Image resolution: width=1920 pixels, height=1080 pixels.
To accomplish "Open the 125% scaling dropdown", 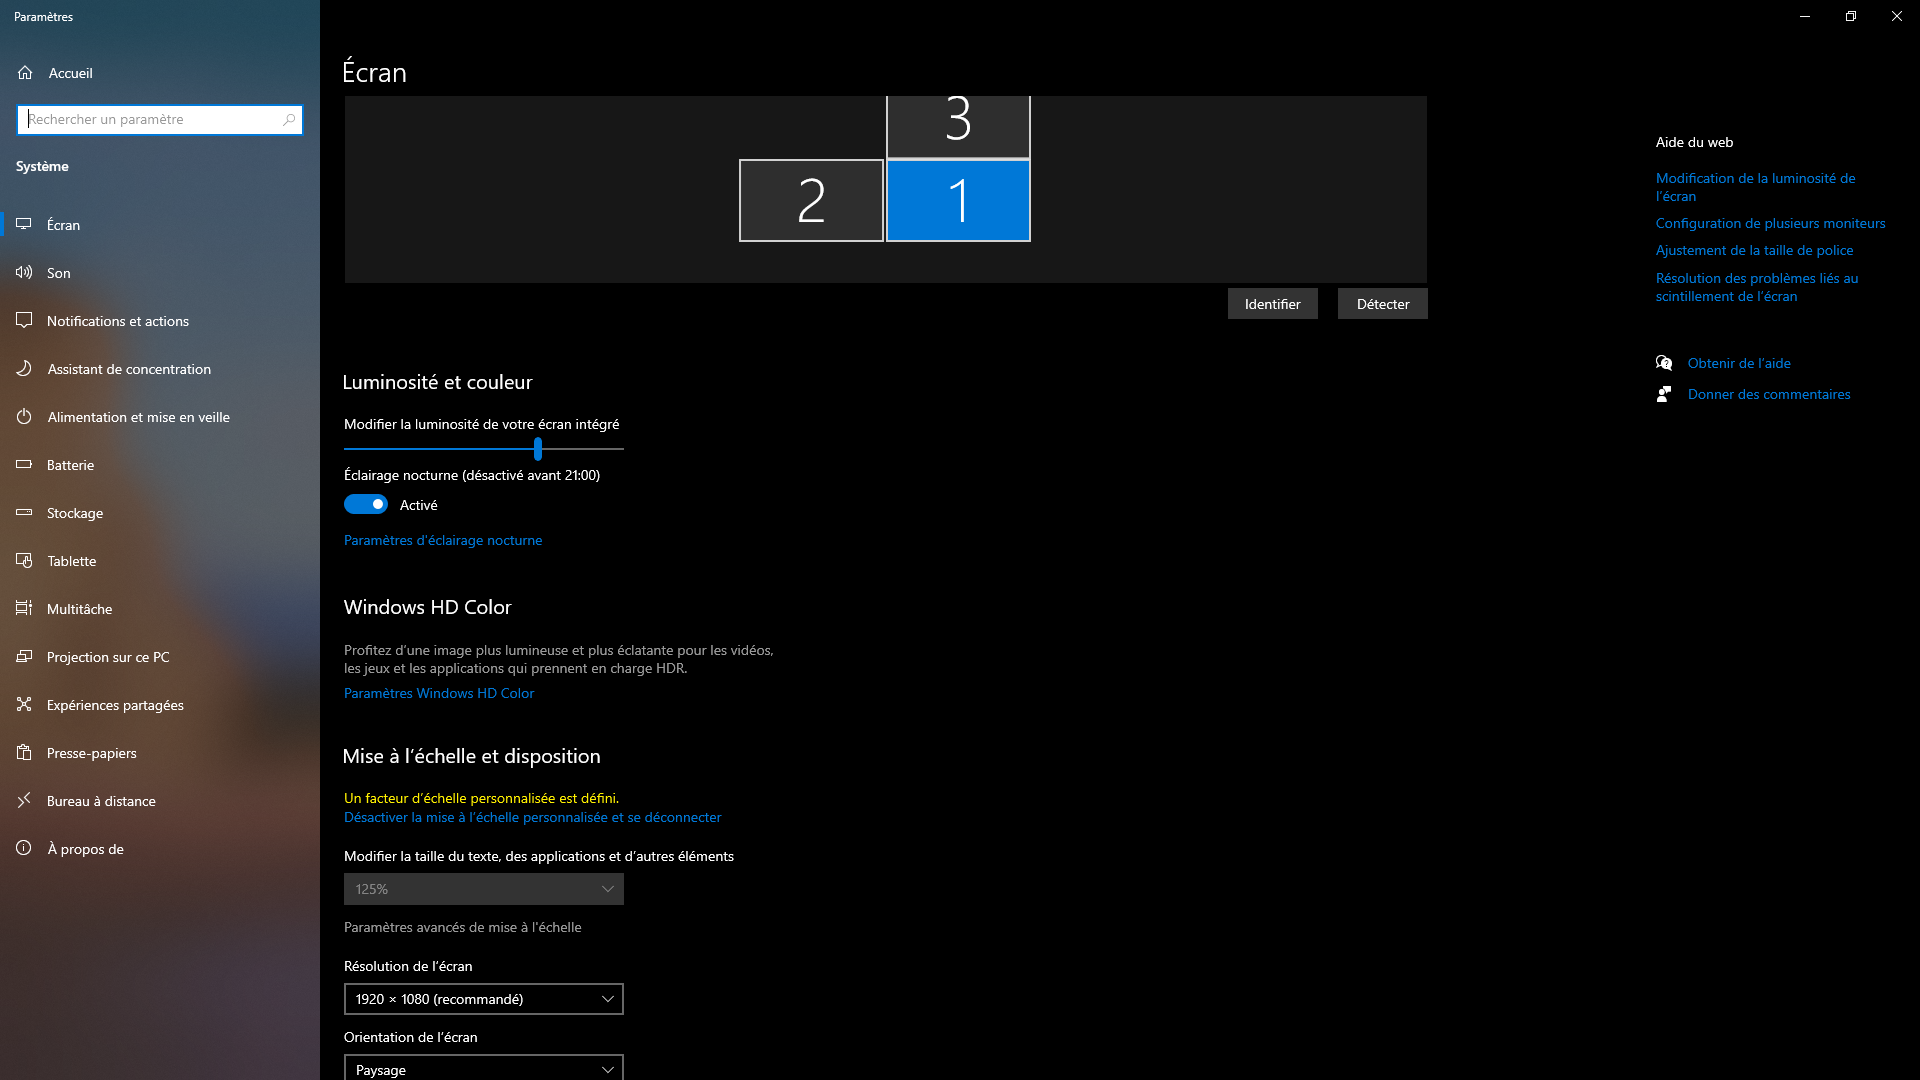I will pos(483,888).
